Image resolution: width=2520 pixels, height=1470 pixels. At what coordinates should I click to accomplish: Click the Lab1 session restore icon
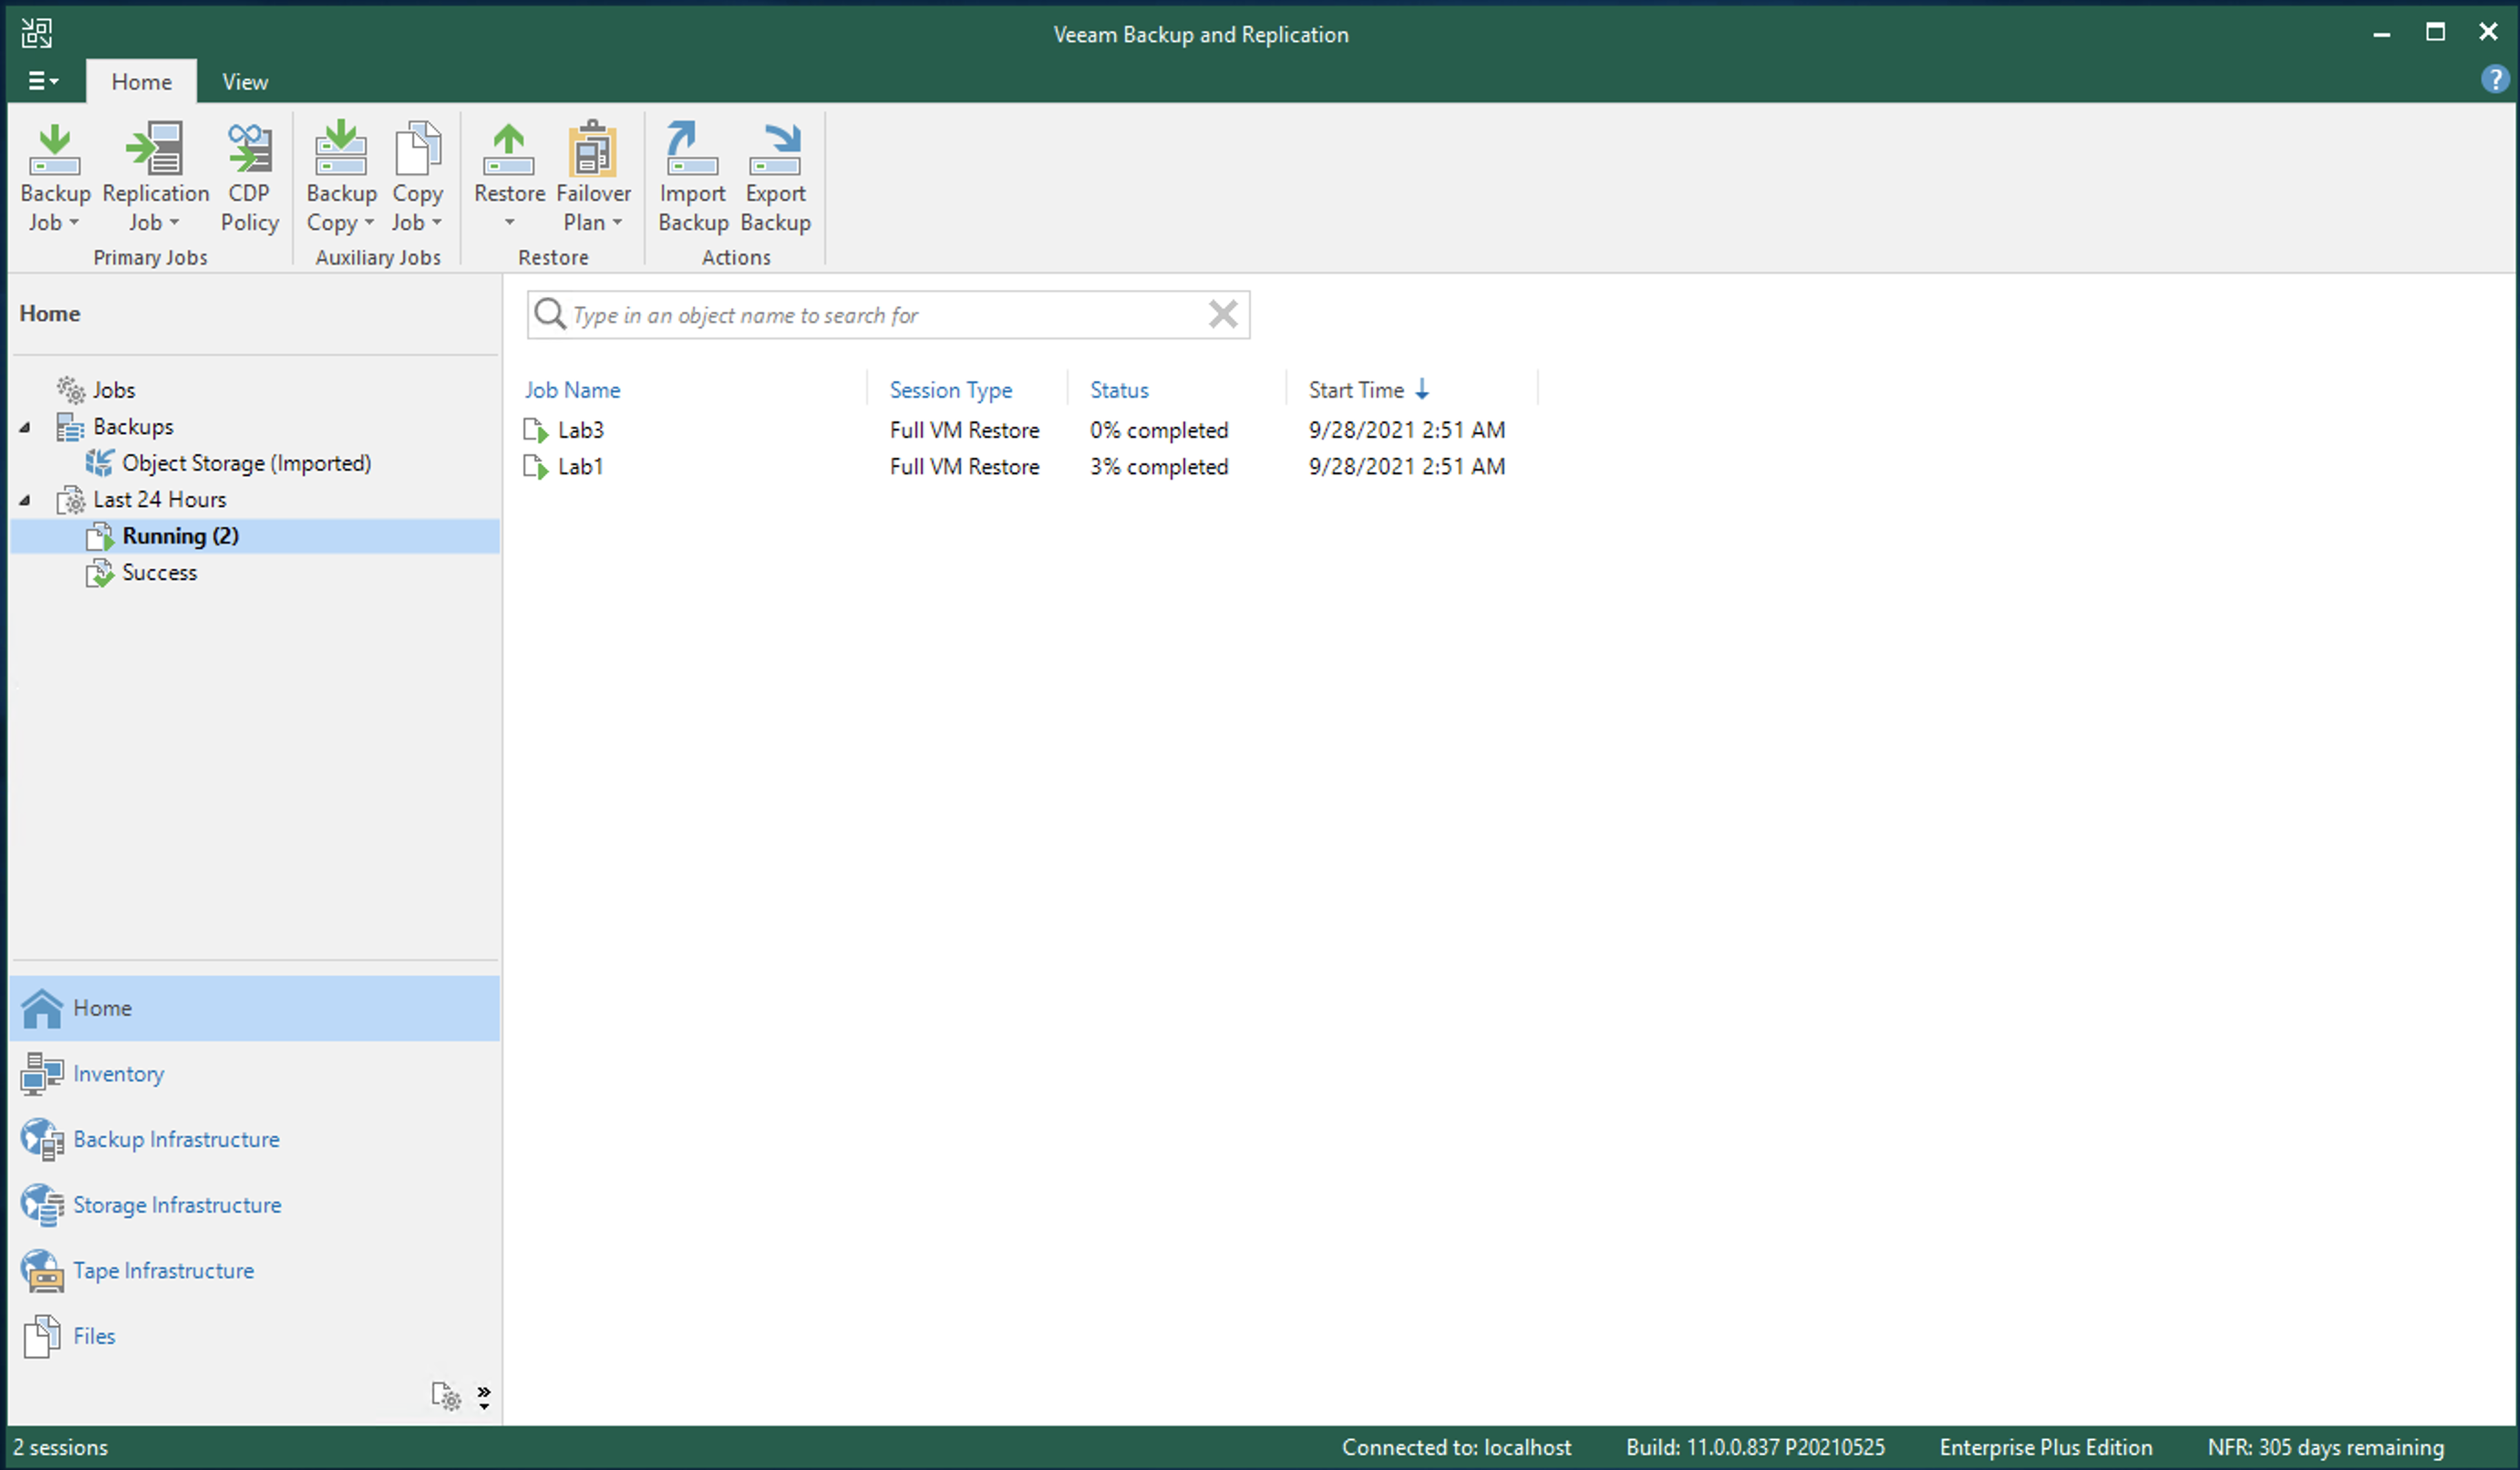(x=536, y=467)
